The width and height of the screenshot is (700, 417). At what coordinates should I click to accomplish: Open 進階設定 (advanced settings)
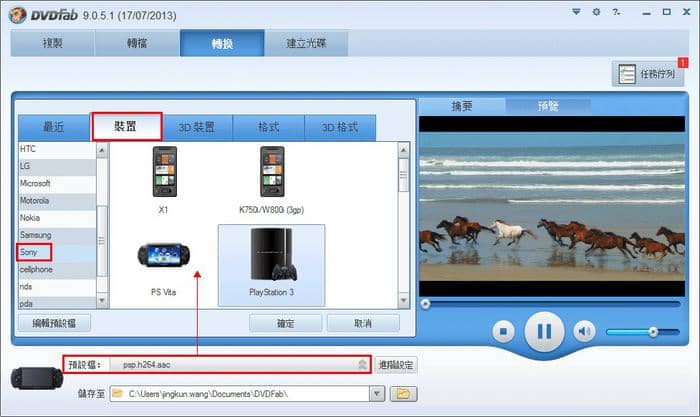396,365
